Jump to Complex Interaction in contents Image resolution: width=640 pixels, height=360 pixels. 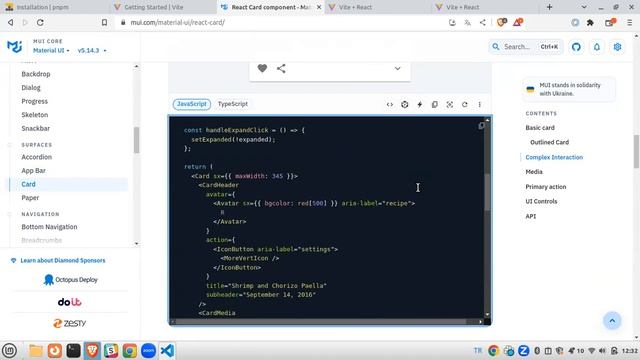554,157
